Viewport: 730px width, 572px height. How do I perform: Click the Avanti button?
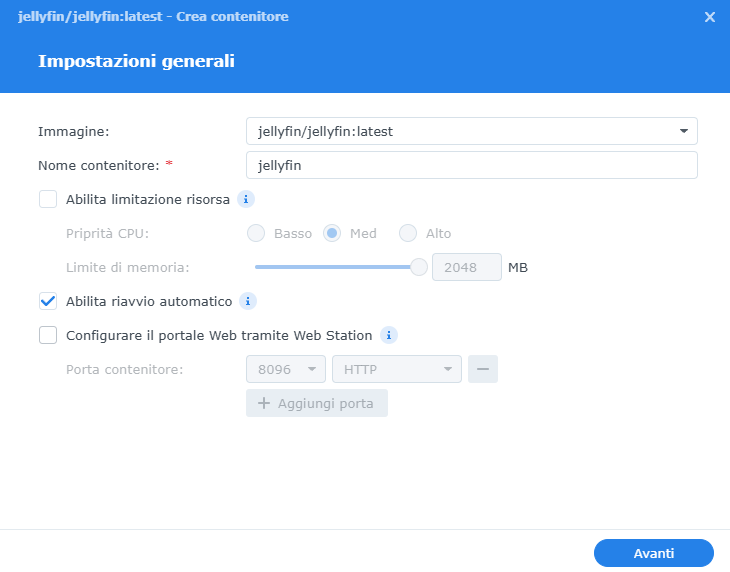tap(654, 553)
